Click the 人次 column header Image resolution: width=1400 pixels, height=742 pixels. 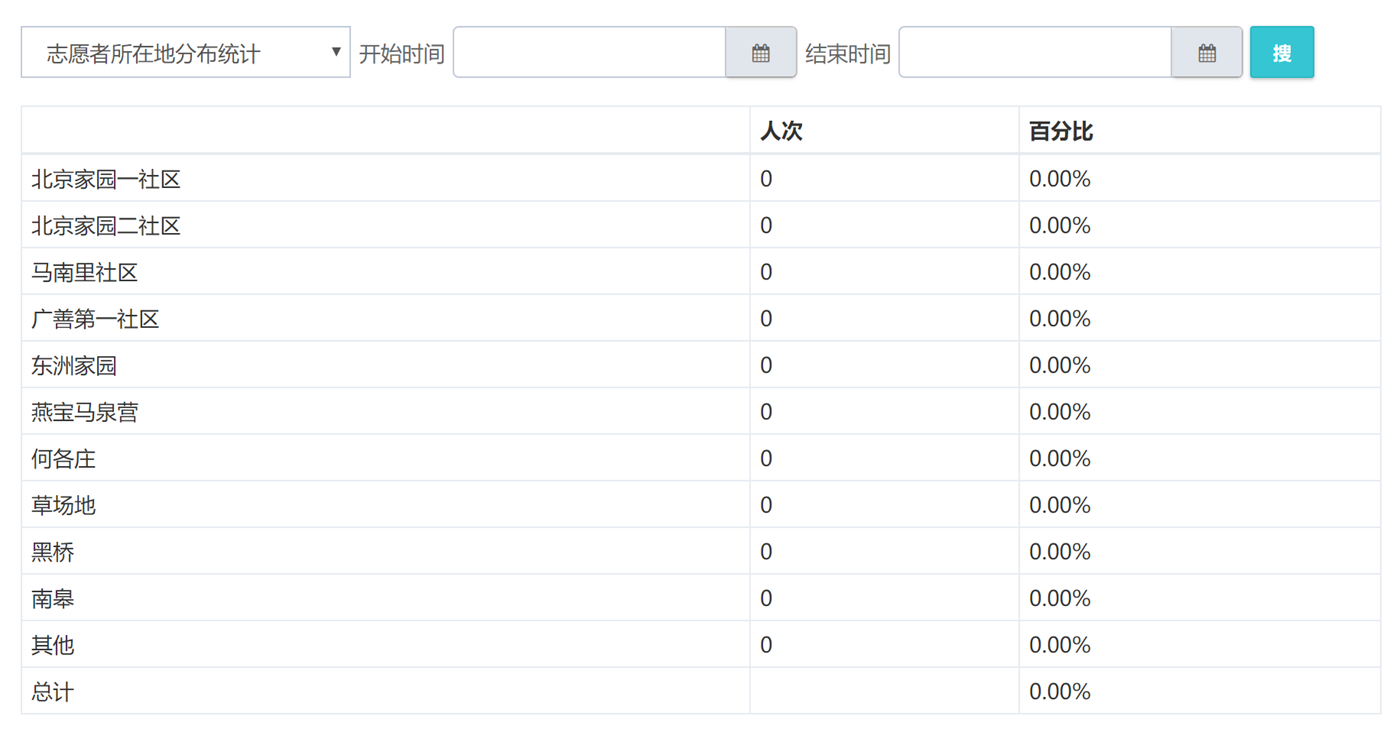[781, 131]
